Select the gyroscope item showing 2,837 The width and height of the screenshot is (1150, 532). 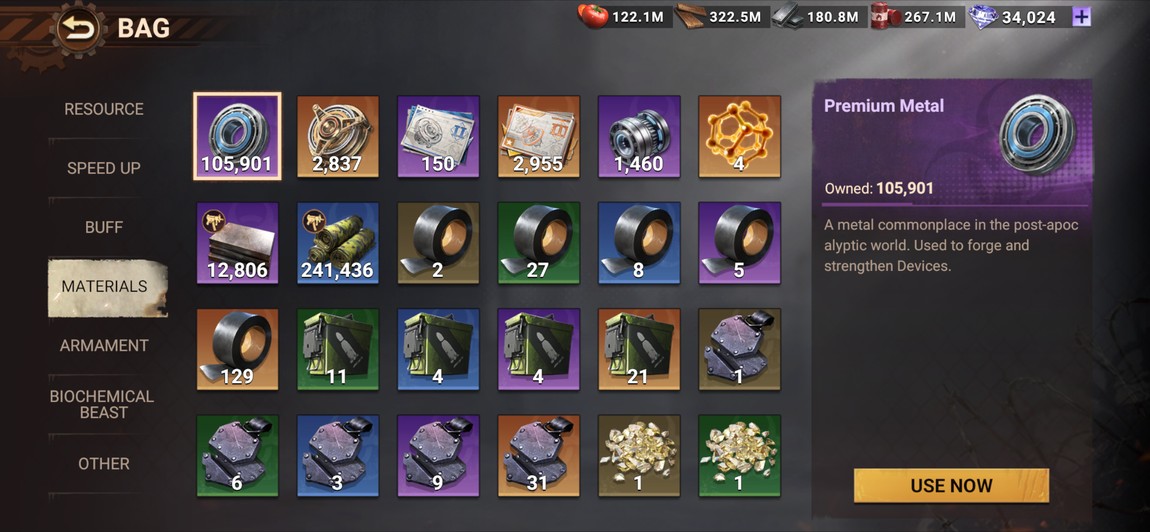(x=337, y=136)
